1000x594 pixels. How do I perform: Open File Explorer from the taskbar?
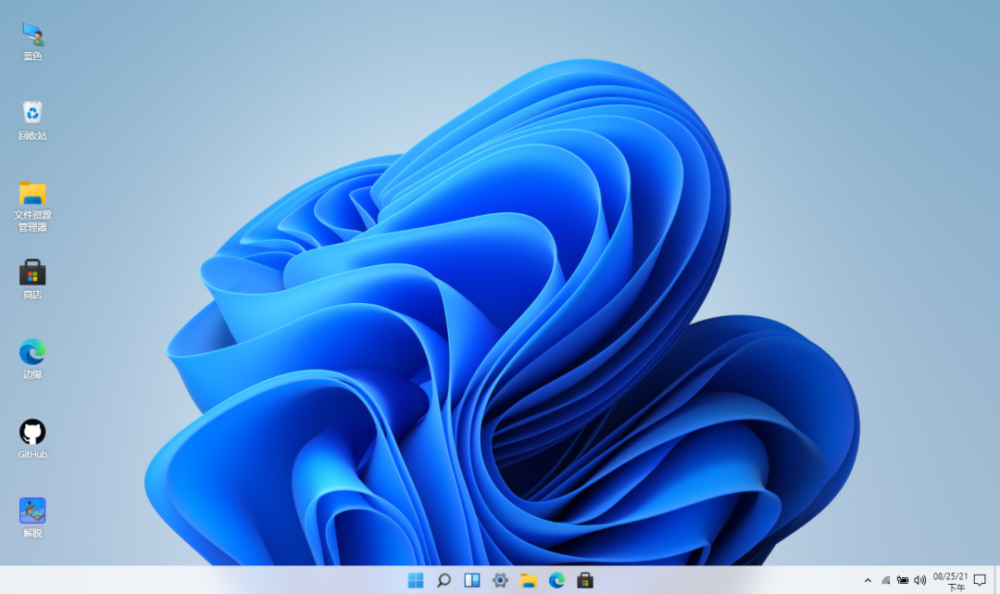(528, 580)
